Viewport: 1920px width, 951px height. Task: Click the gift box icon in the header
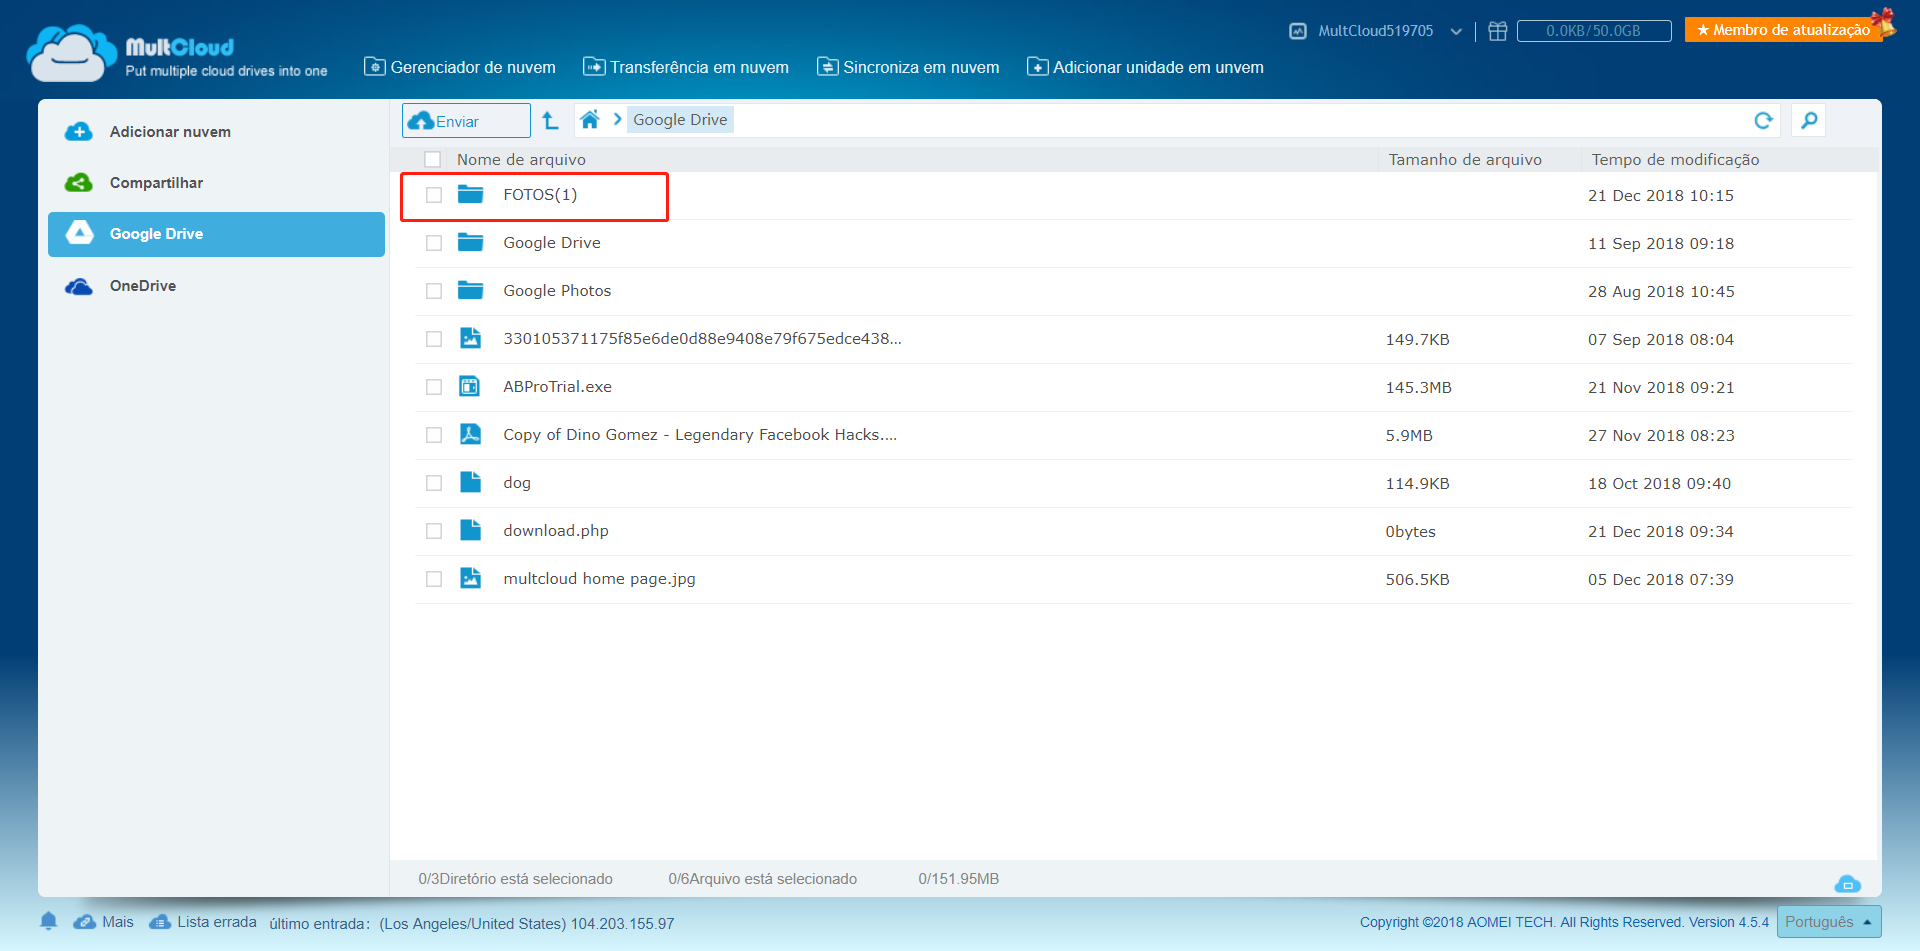coord(1497,31)
